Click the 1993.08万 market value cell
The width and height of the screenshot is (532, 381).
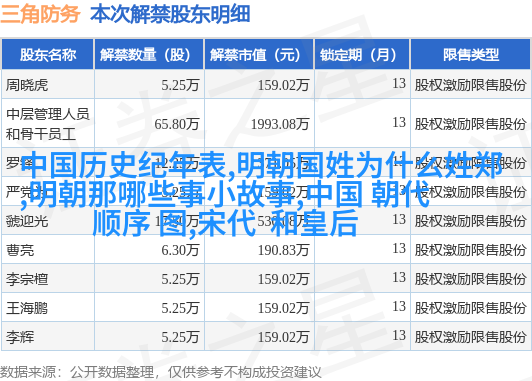tap(280, 124)
